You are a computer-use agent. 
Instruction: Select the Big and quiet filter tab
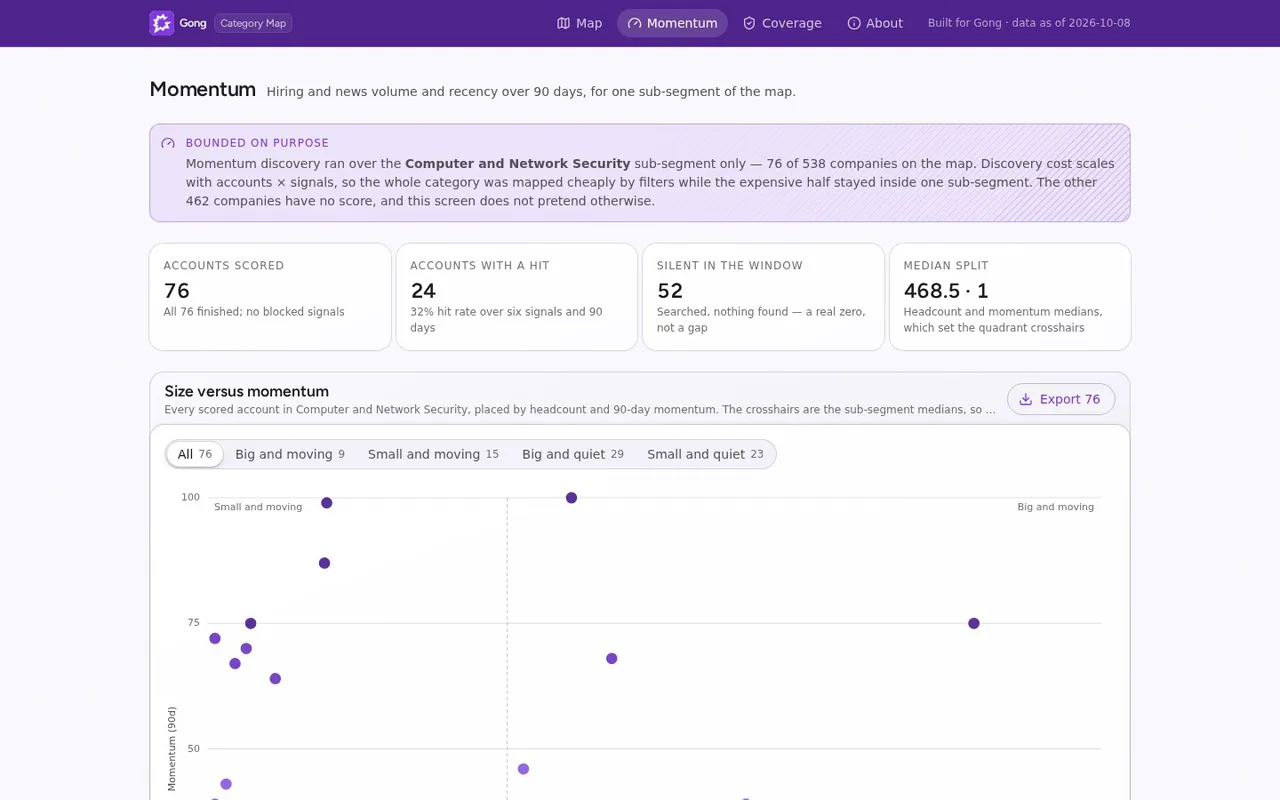(x=573, y=454)
